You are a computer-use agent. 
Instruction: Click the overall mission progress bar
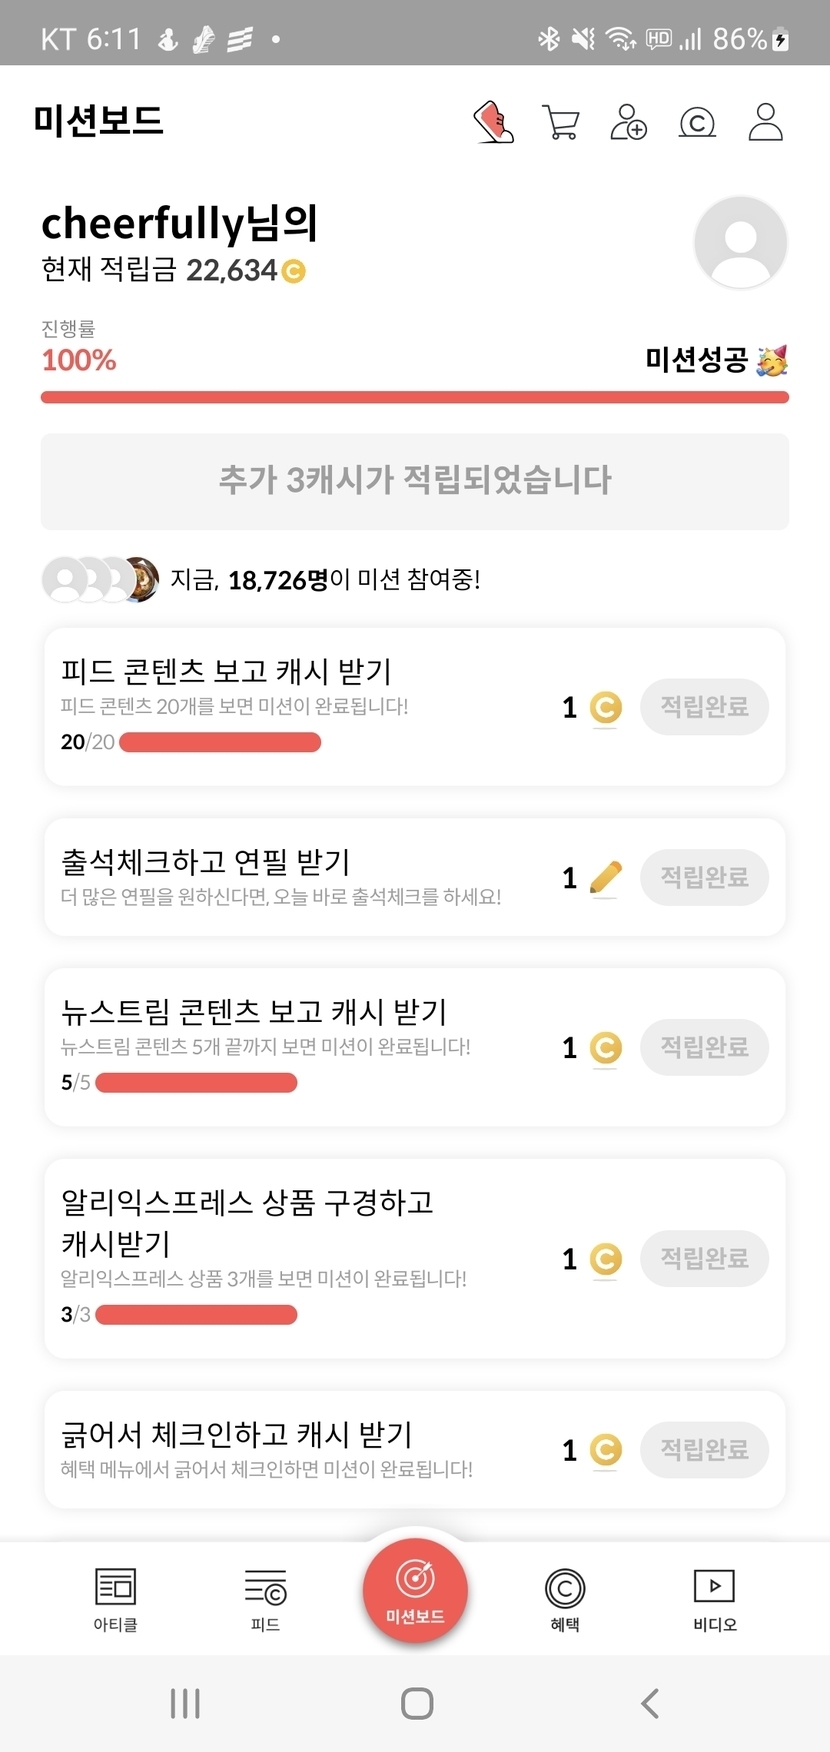(415, 397)
